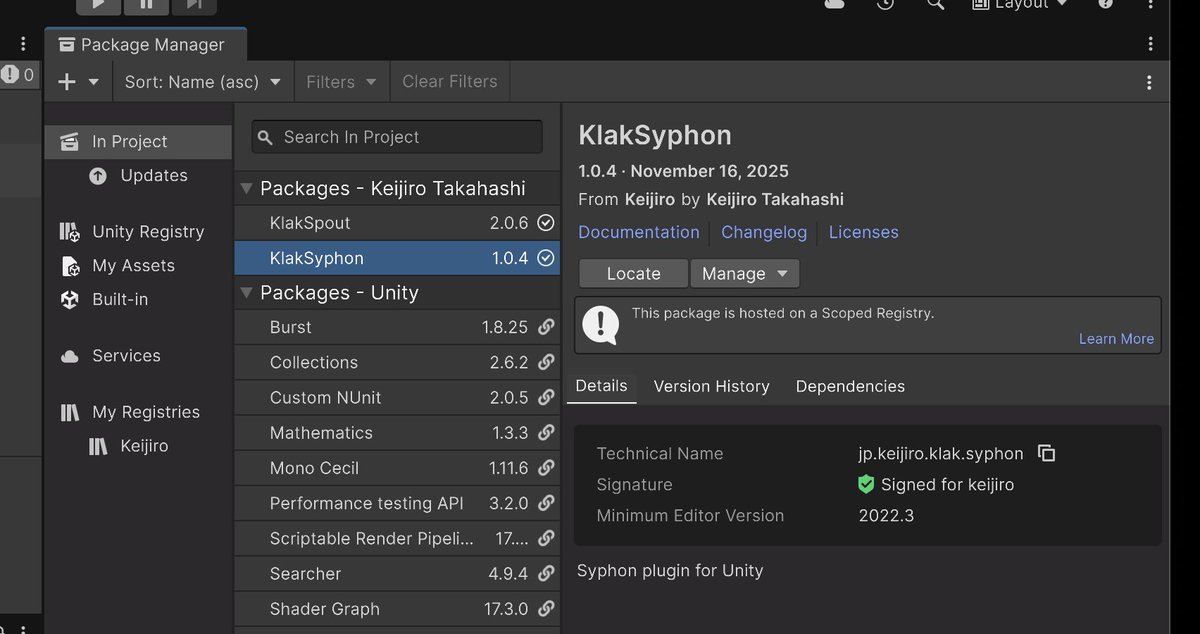
Task: Click the global search magnifier icon
Action: 935,5
